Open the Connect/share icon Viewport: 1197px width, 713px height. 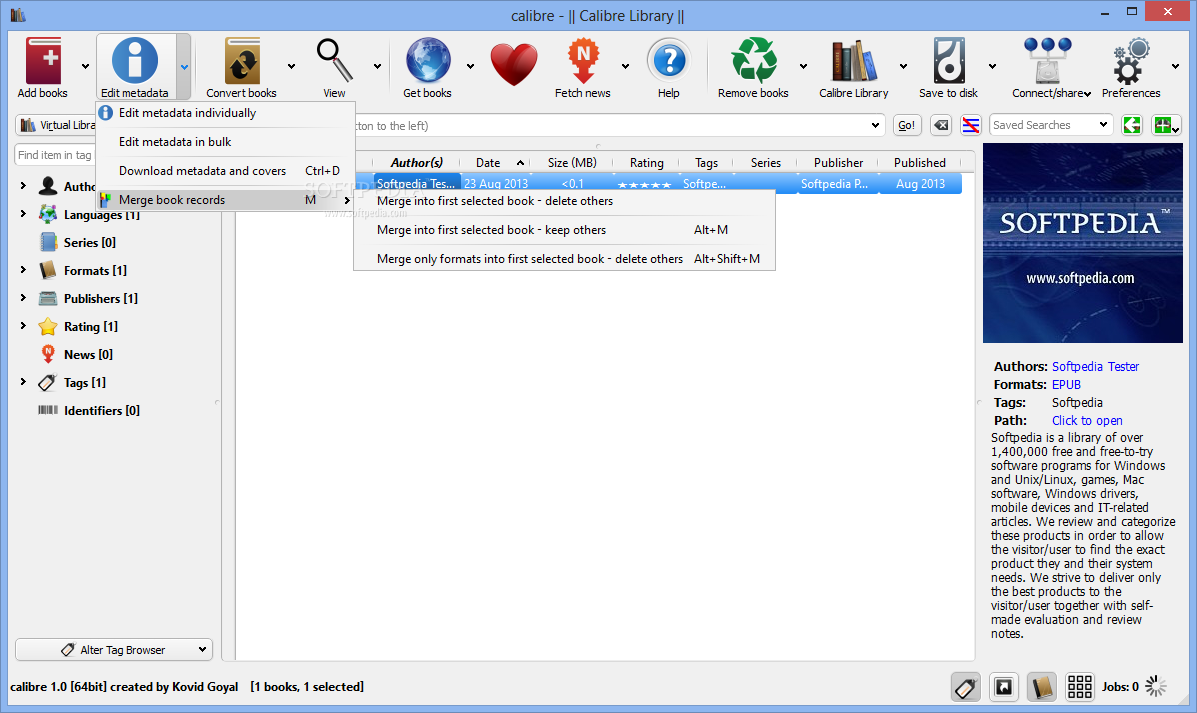[1047, 60]
